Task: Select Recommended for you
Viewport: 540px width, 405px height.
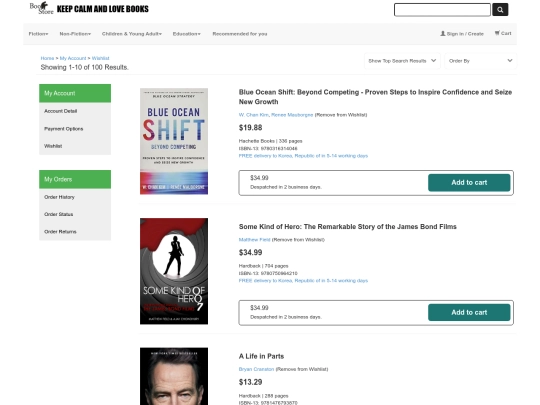Action: click(240, 34)
